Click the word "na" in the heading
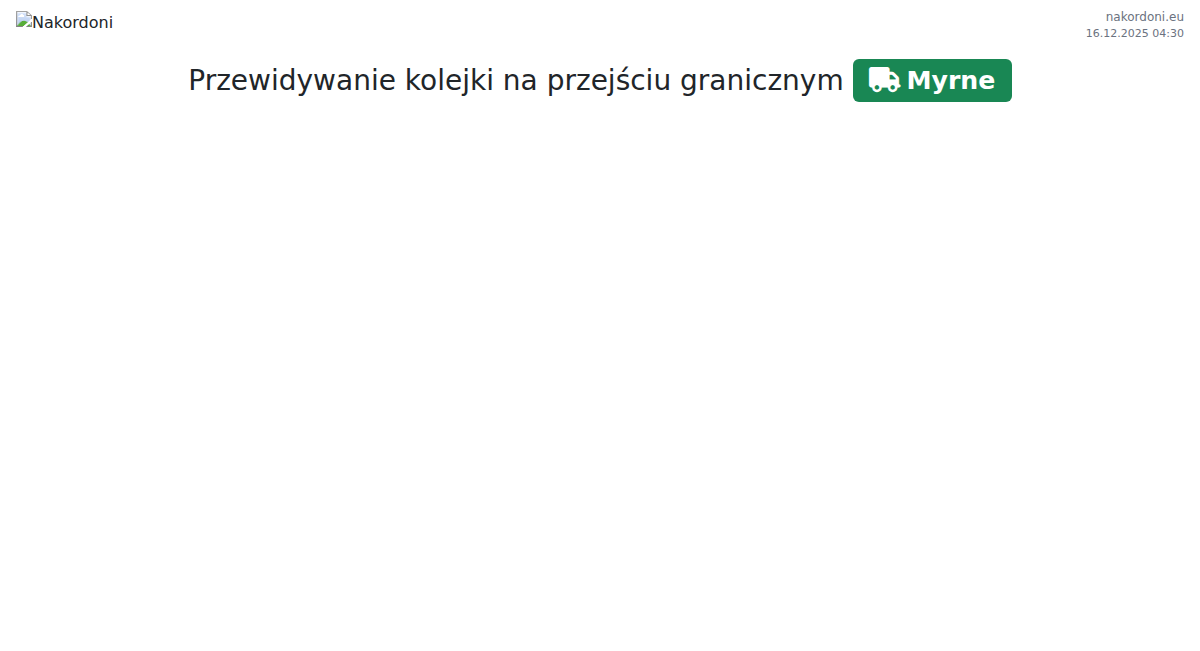The height and width of the screenshot is (651, 1200). click(520, 81)
